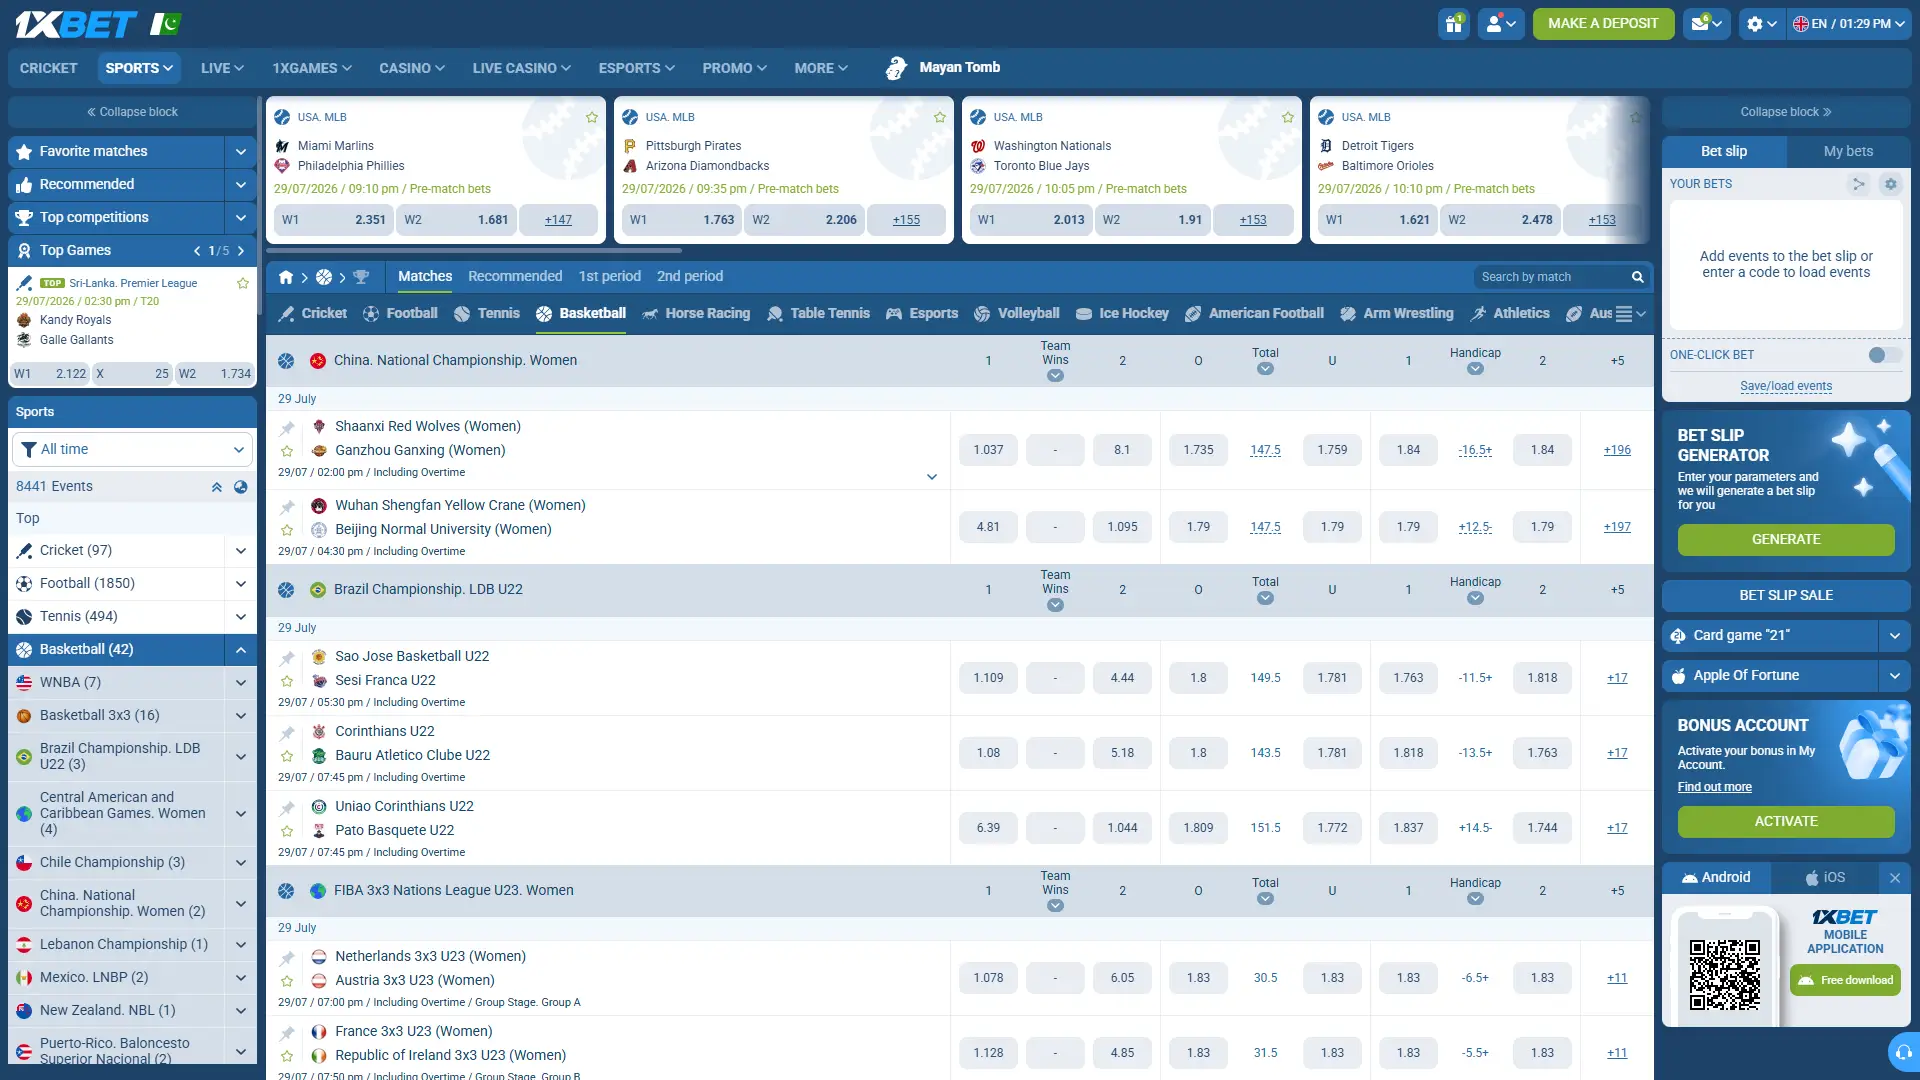Favorite the Miami Marlins vs Phillies card
Viewport: 1920px width, 1080px height.
click(x=592, y=117)
